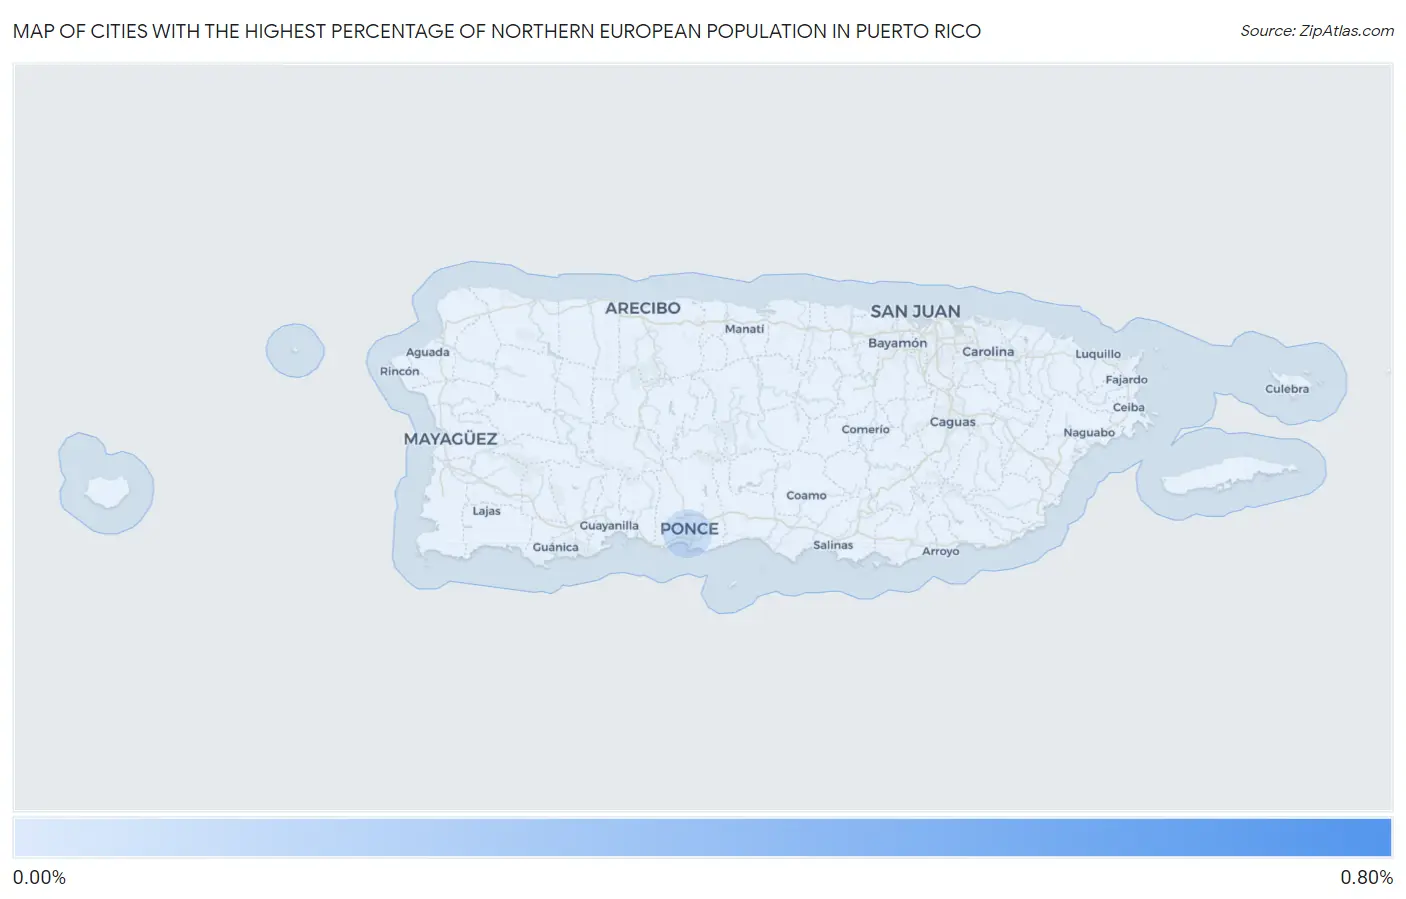
Task: Select the Caguas map label
Action: [x=952, y=422]
